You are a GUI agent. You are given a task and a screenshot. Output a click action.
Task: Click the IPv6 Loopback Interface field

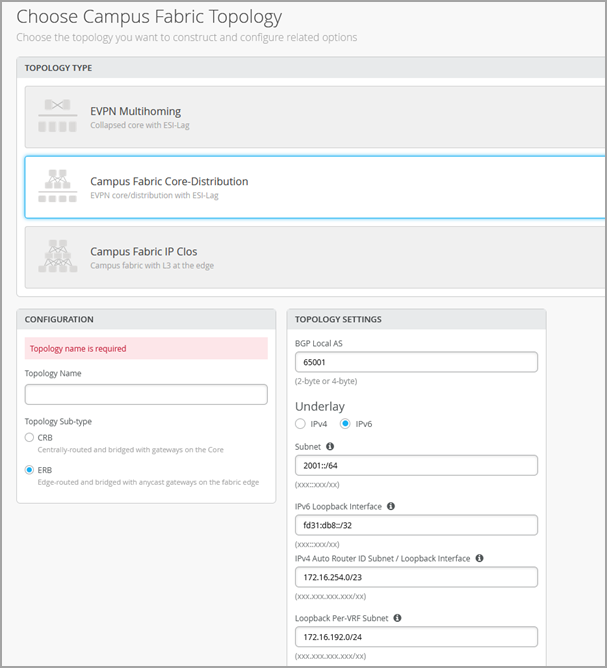pos(416,525)
